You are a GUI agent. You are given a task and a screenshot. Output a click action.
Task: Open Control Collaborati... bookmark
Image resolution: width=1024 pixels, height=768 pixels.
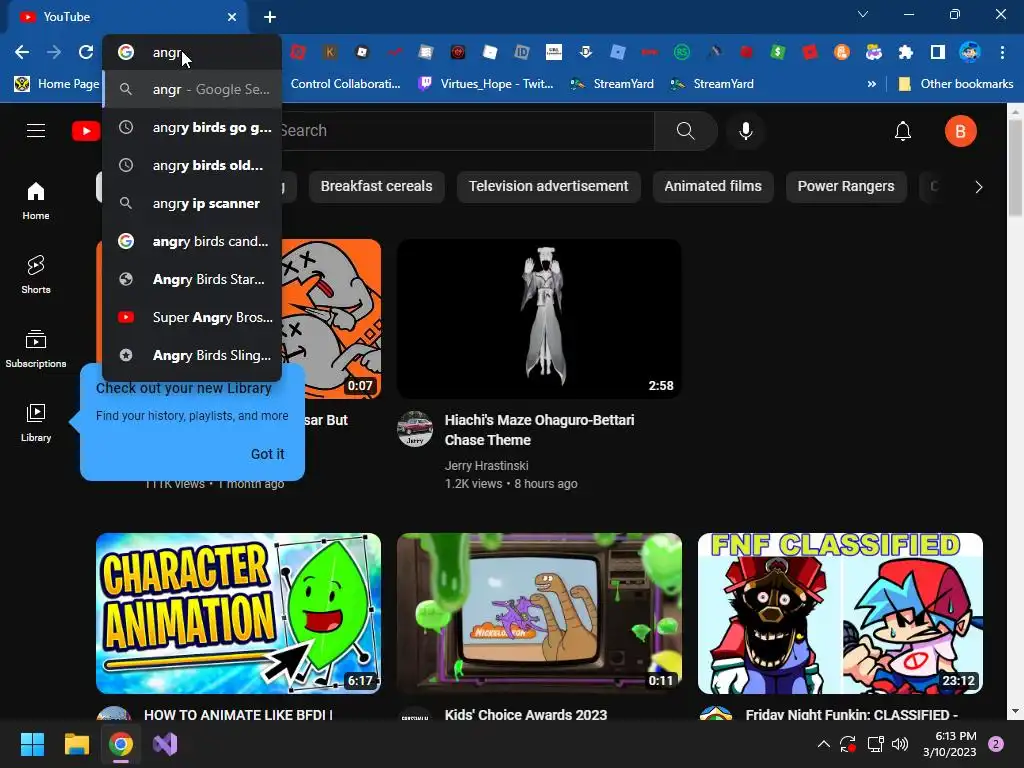point(345,84)
